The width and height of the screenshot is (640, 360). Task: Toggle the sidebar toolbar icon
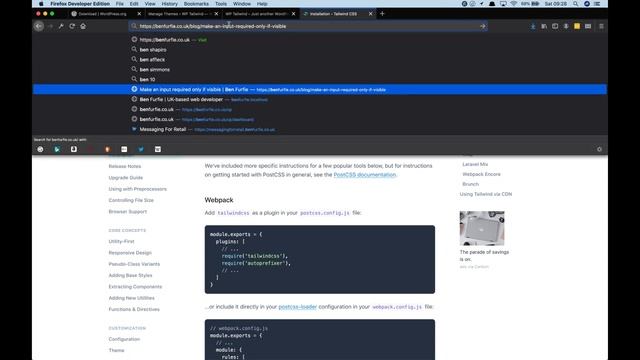[555, 26]
